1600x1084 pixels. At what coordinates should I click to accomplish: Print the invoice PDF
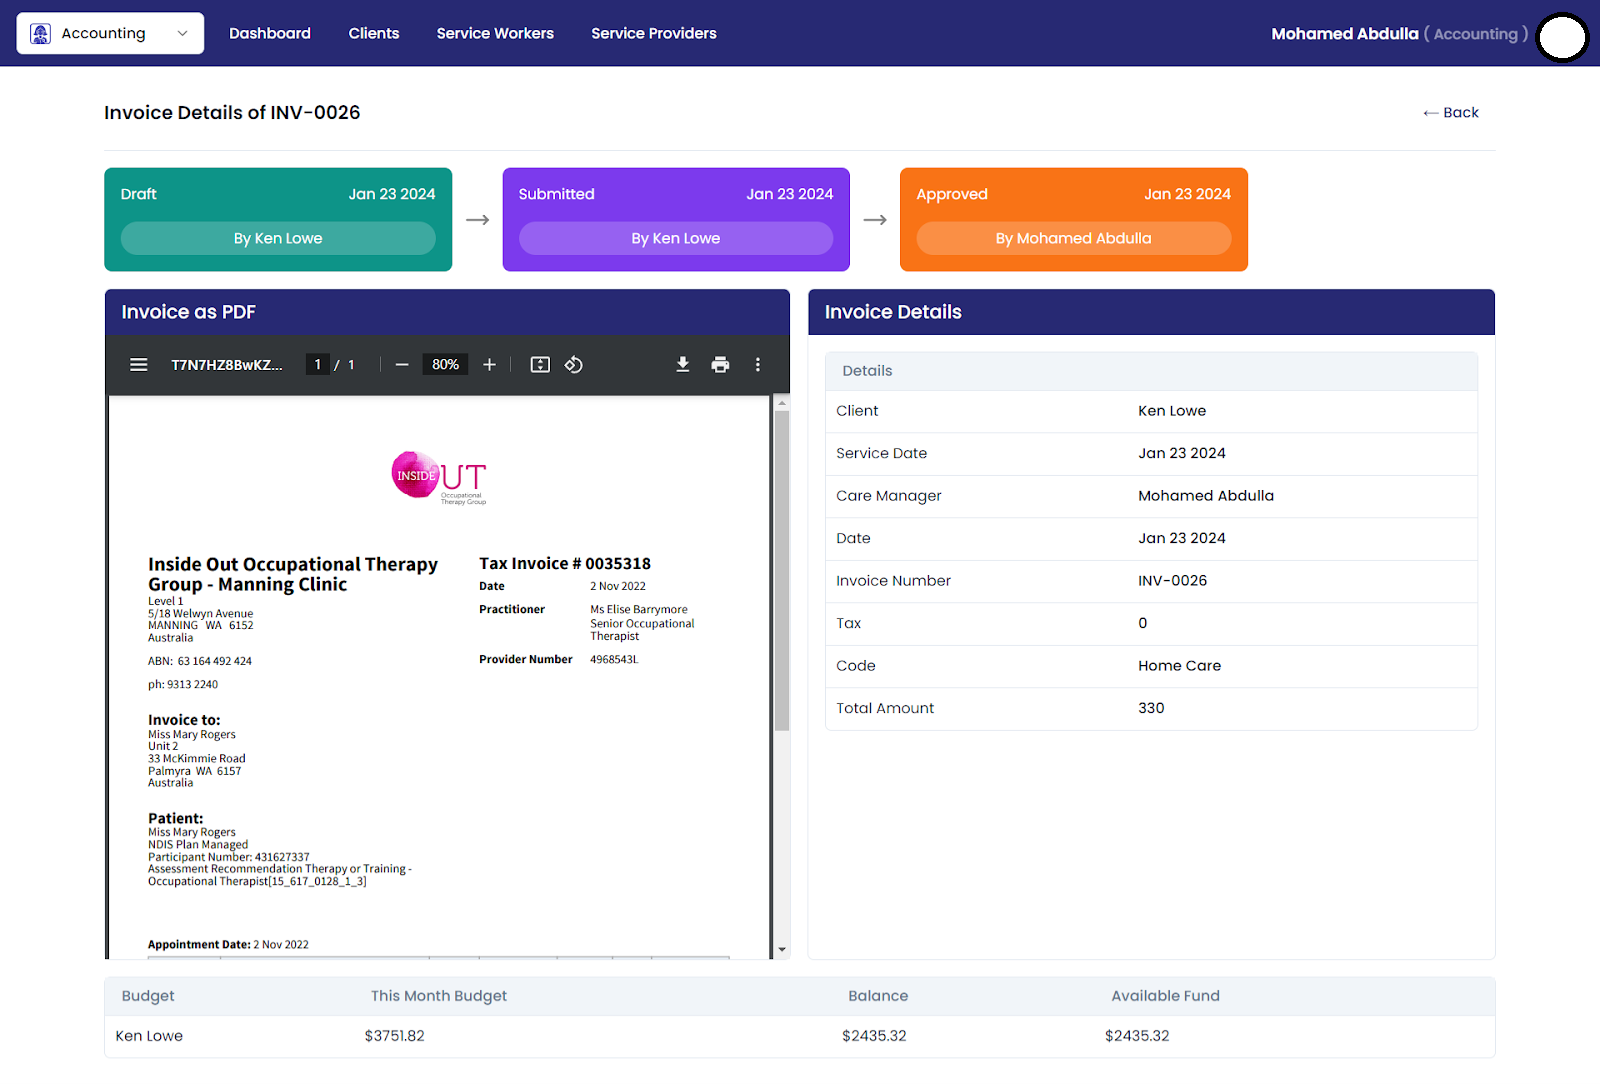coord(720,365)
